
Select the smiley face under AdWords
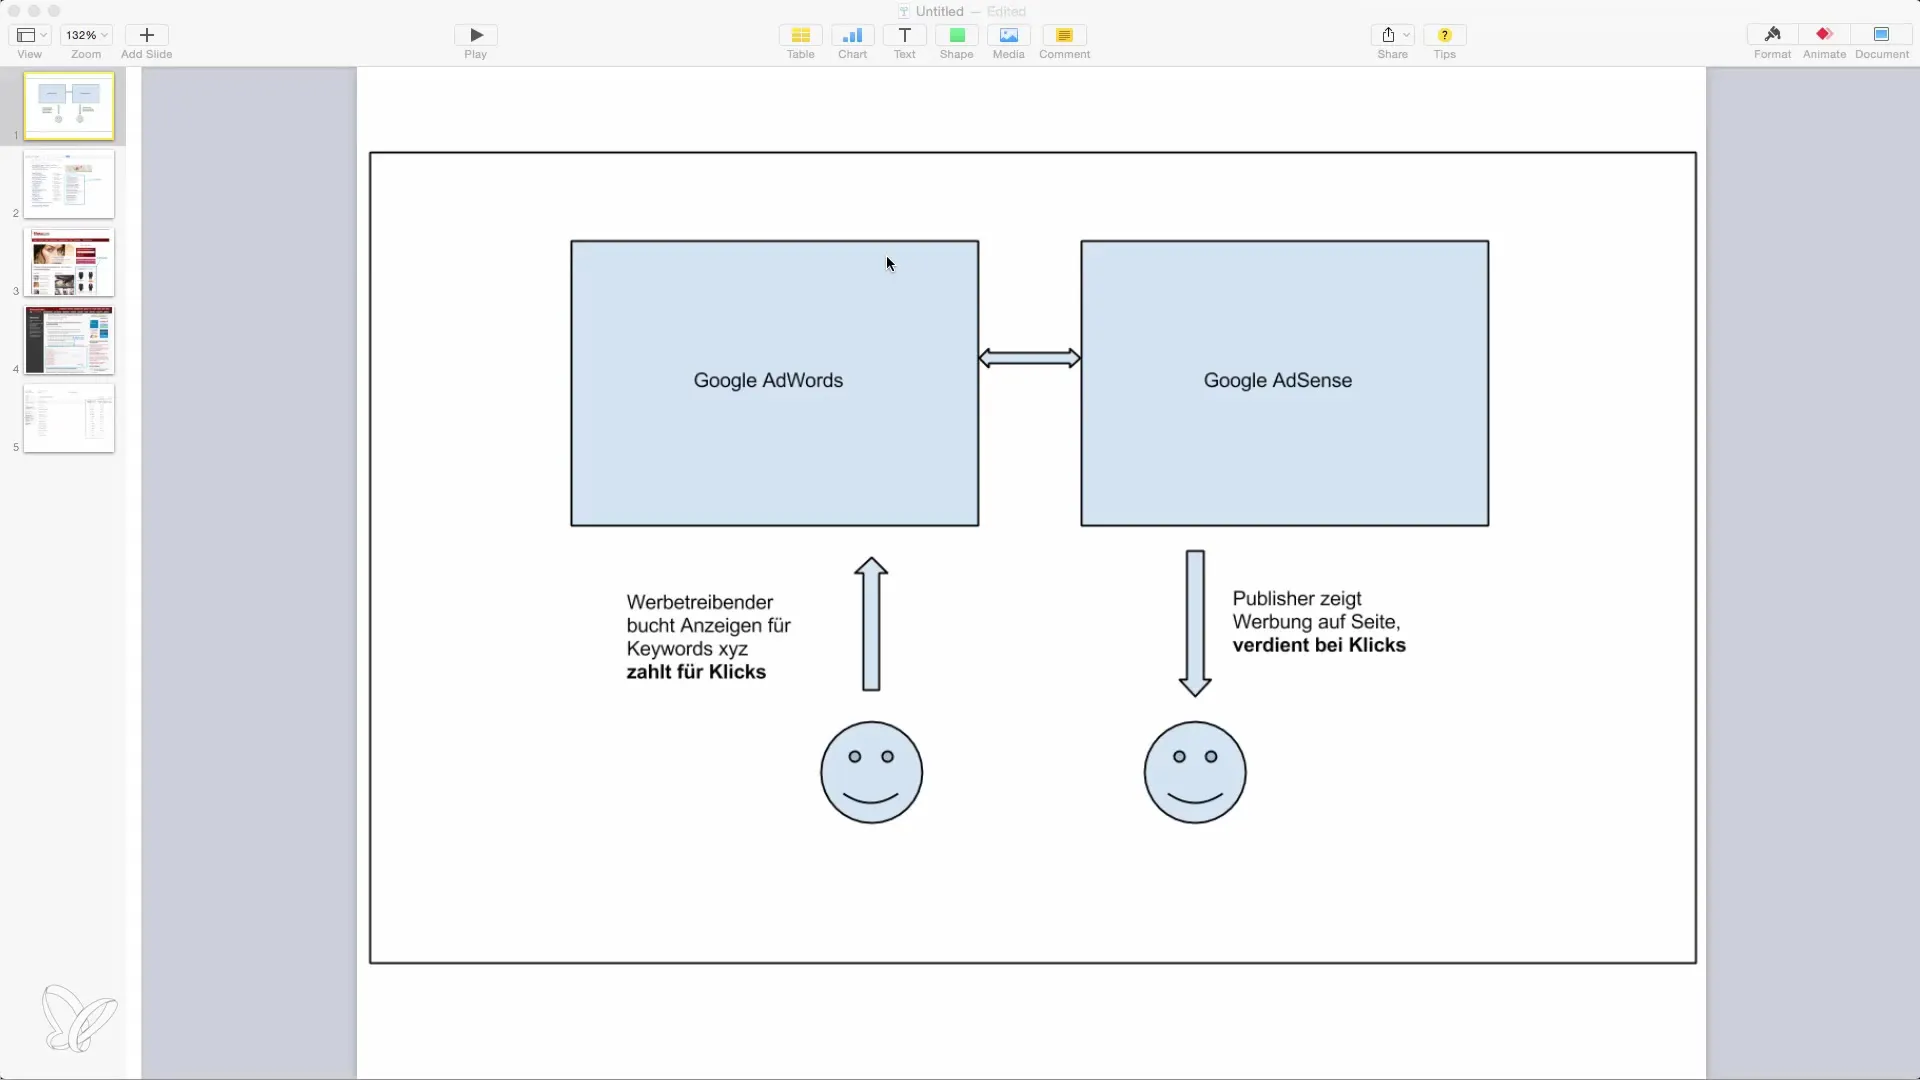(871, 772)
